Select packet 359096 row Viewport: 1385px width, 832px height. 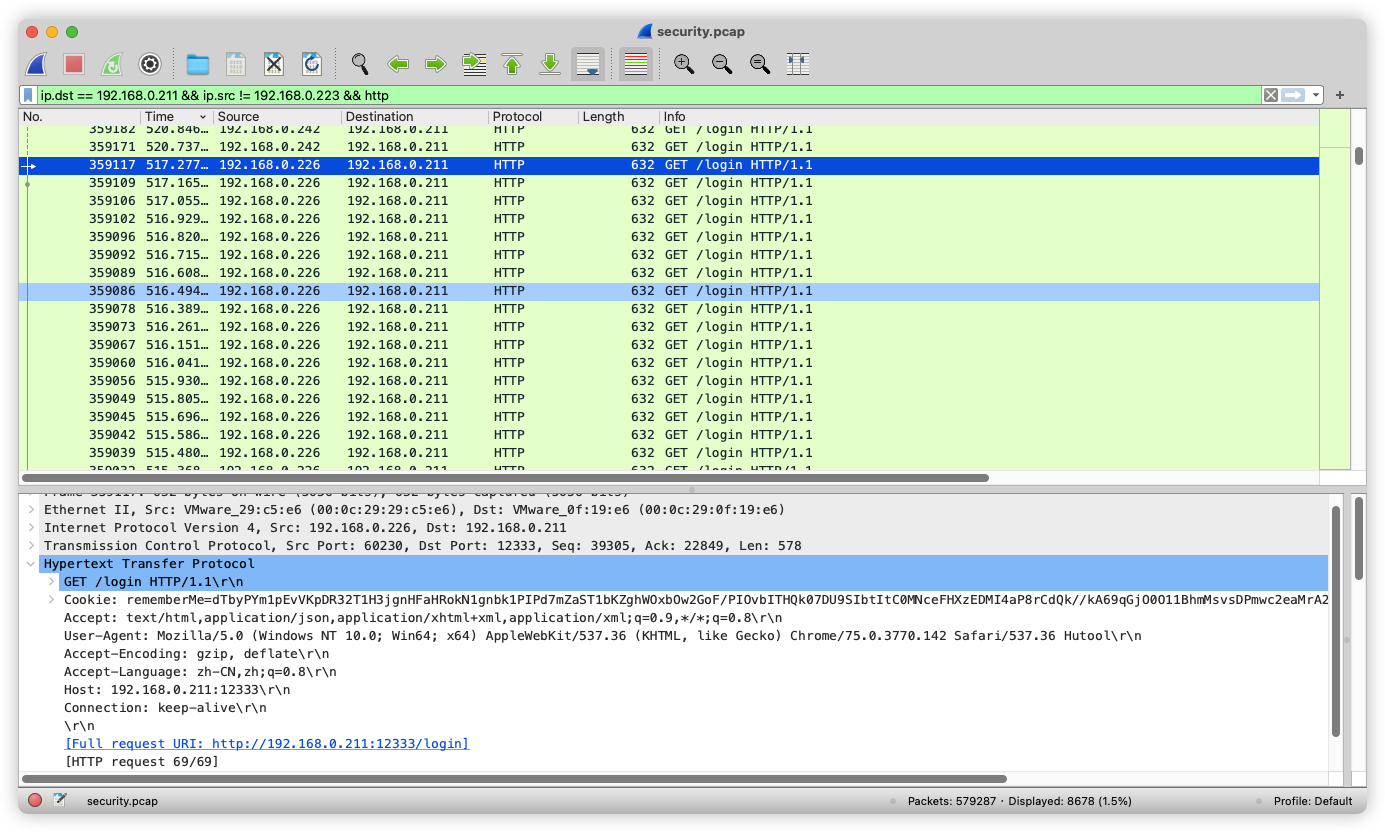(669, 237)
